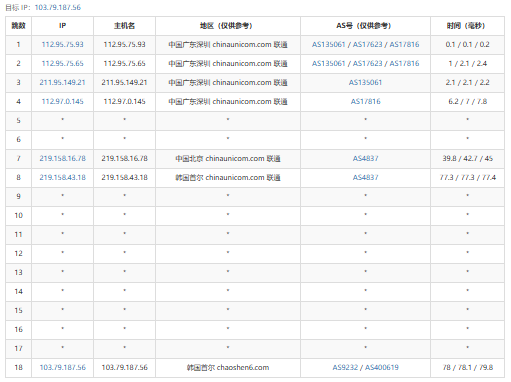Select hop number 5 cell
The height and width of the screenshot is (382, 511).
coord(18,120)
